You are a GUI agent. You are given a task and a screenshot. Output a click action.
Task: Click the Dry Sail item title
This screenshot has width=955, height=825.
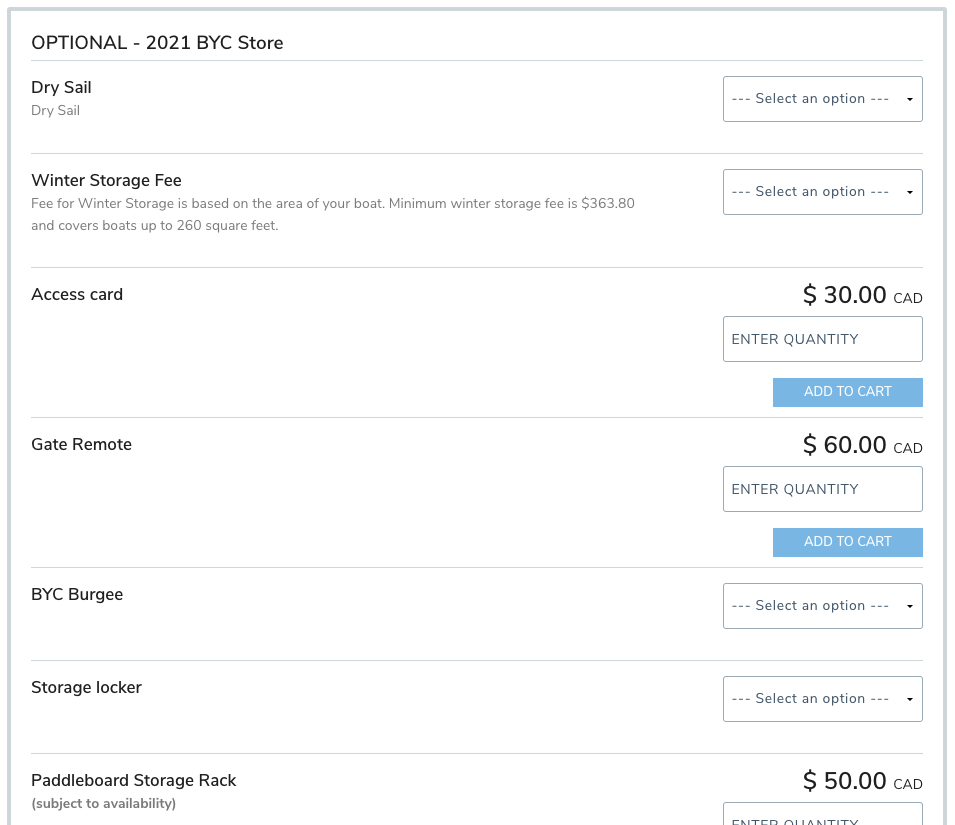point(61,88)
